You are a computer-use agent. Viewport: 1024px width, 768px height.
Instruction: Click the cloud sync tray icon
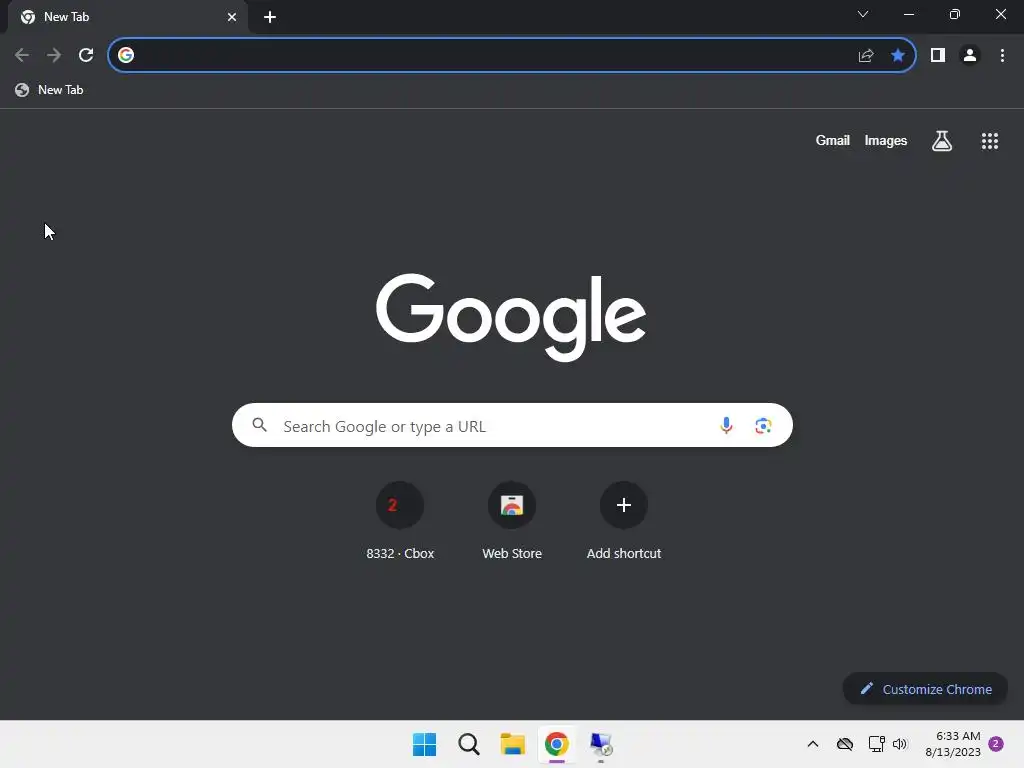845,744
